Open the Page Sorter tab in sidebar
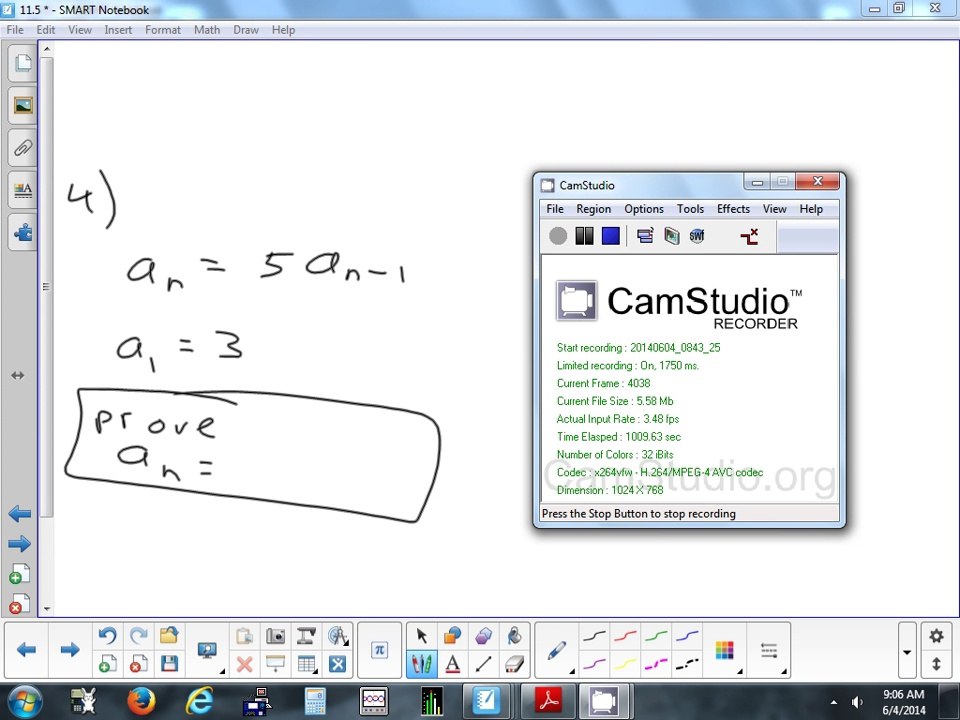960x720 pixels. pos(23,63)
